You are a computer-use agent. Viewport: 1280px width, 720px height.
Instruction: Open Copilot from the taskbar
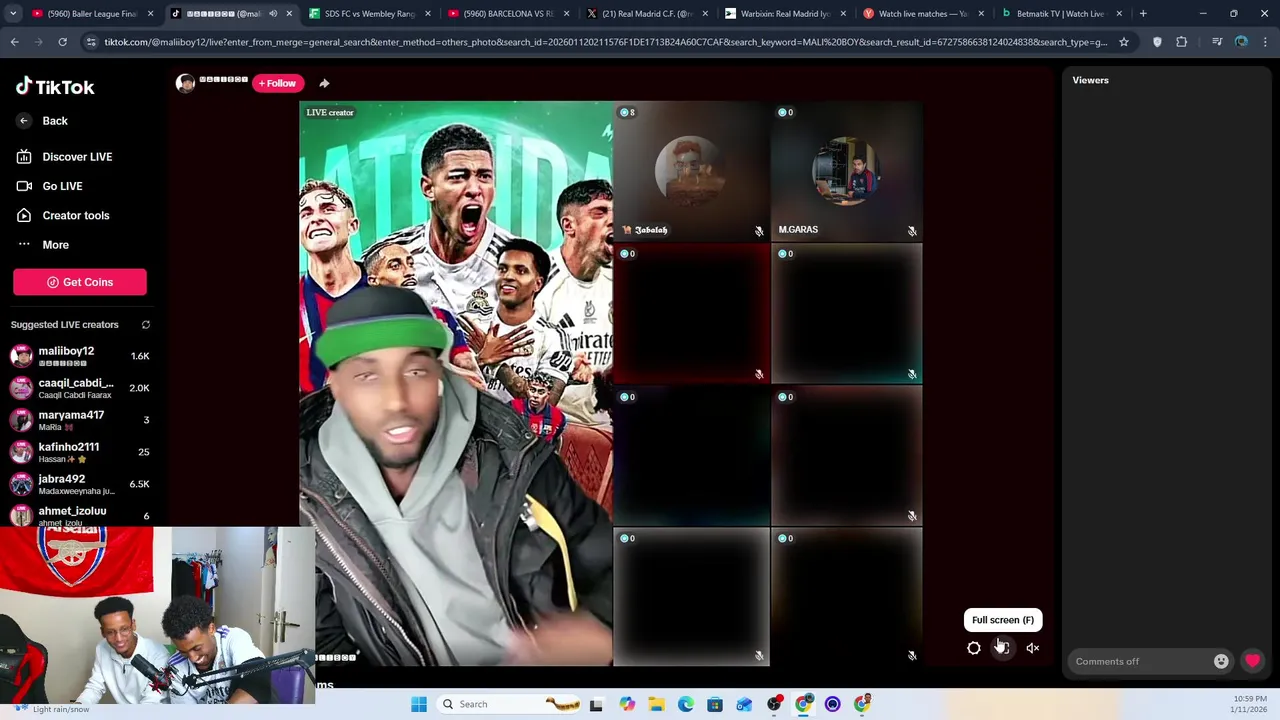point(627,704)
